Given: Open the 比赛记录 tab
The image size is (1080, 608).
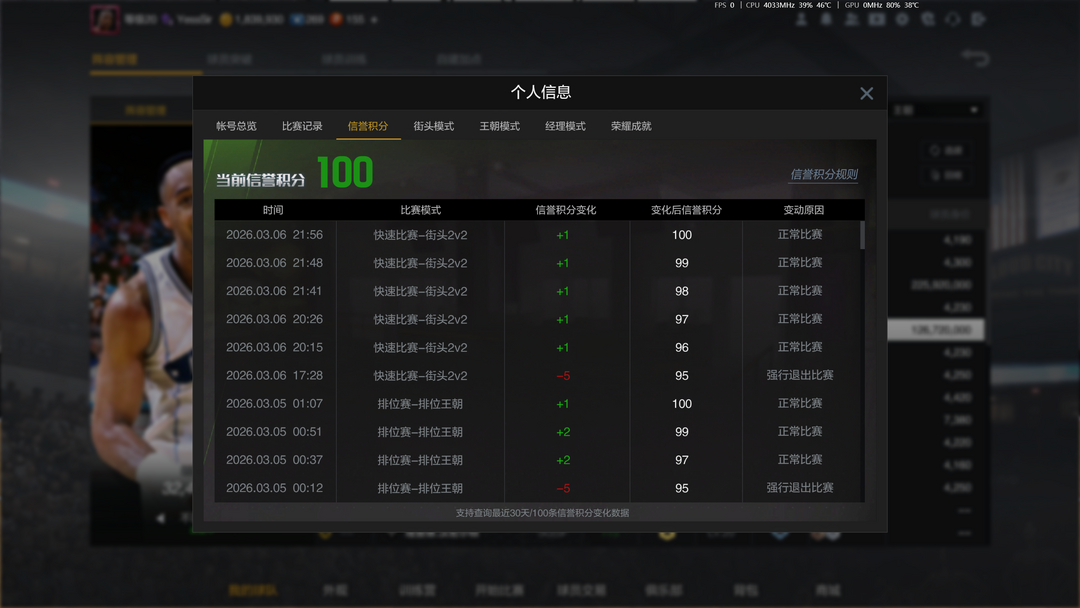Looking at the screenshot, I should 302,126.
